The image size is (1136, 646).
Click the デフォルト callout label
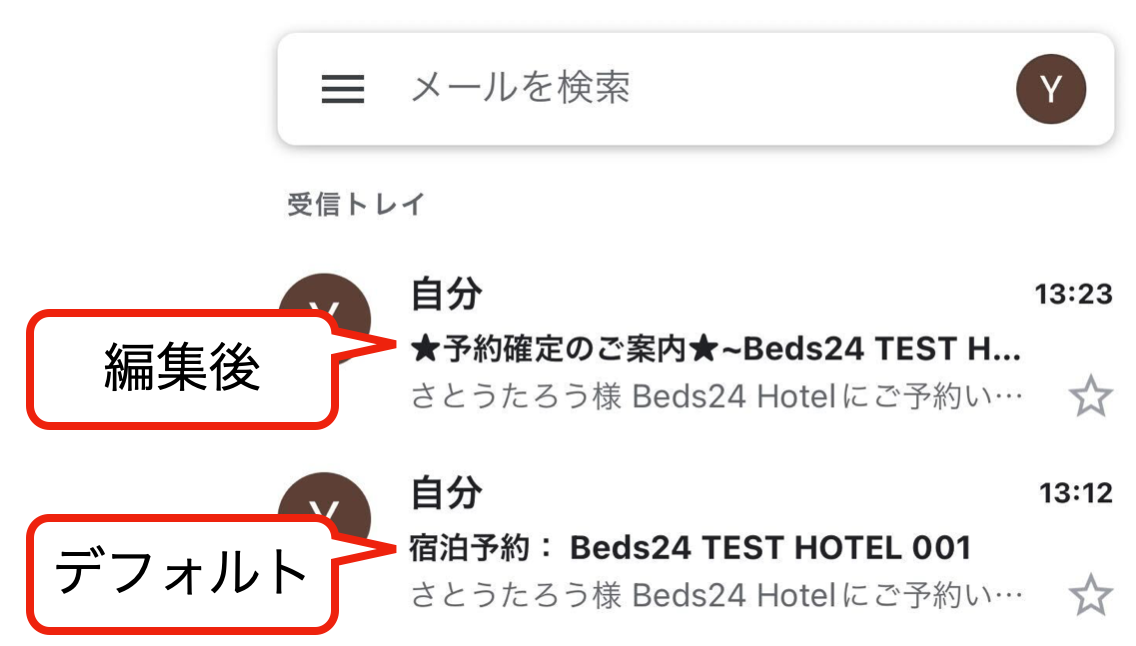pyautogui.click(x=180, y=573)
